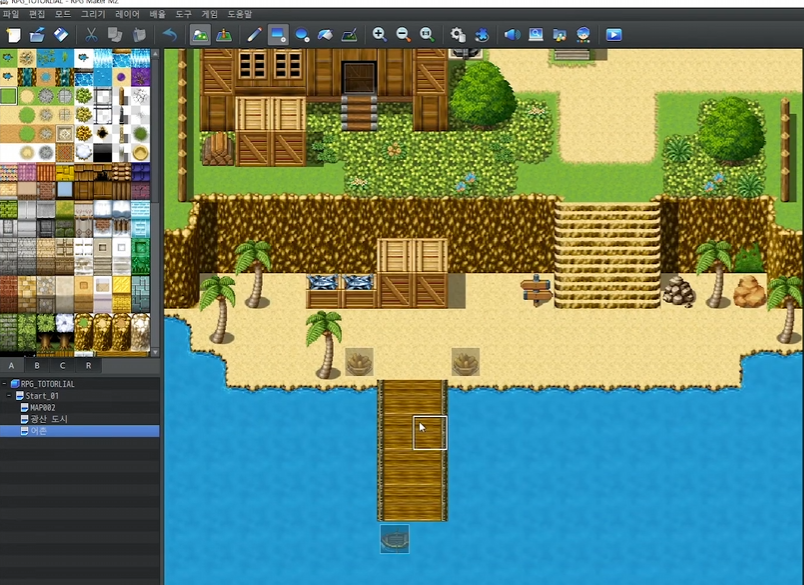
Task: Open the Event Searcher icon
Action: point(536,35)
